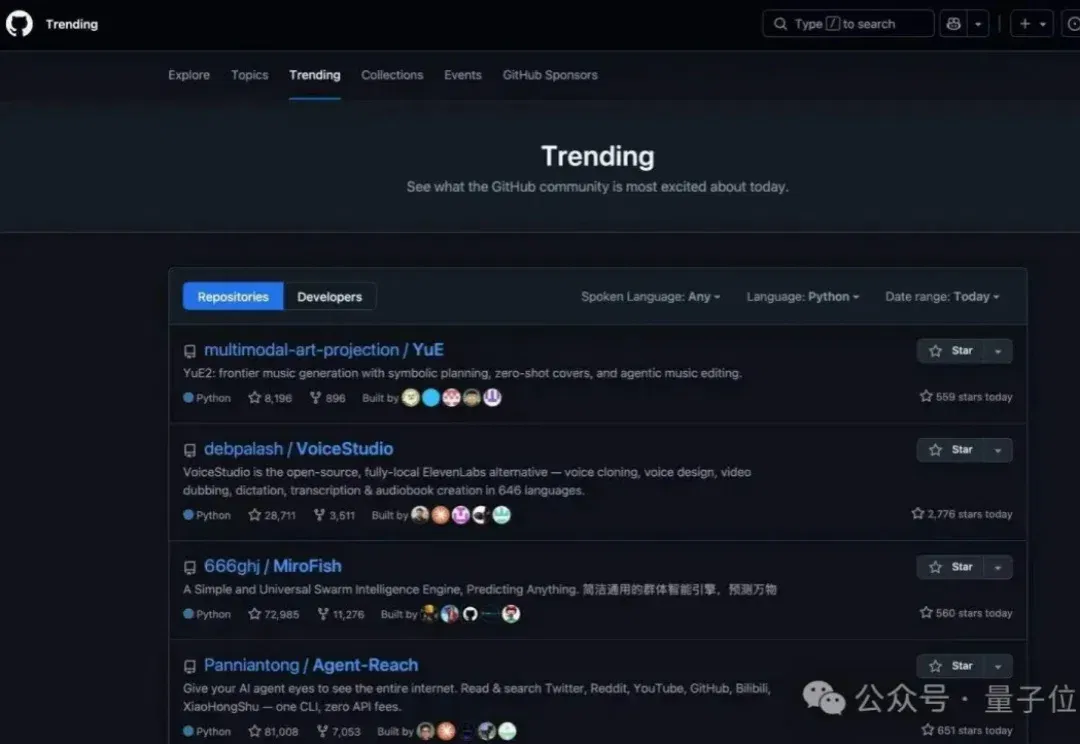
Task: Click the GitHub Octocat logo
Action: pyautogui.click(x=19, y=23)
